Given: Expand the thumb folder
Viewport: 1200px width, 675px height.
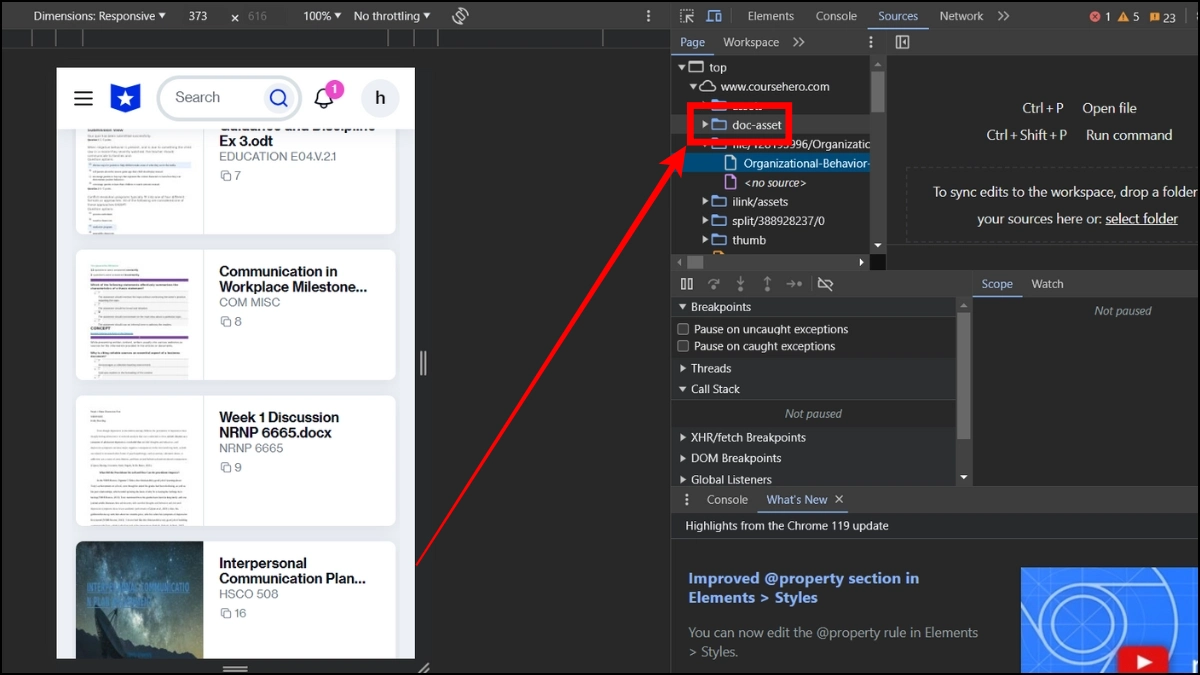Looking at the screenshot, I should point(705,240).
